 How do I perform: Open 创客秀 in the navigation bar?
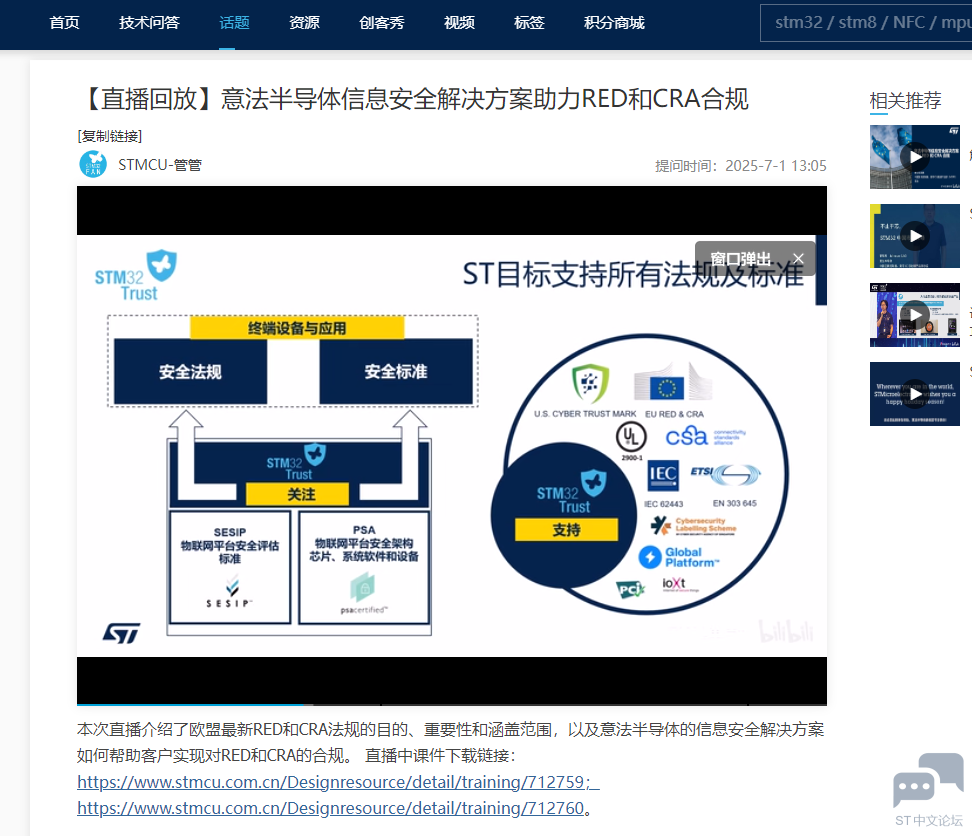coord(382,23)
